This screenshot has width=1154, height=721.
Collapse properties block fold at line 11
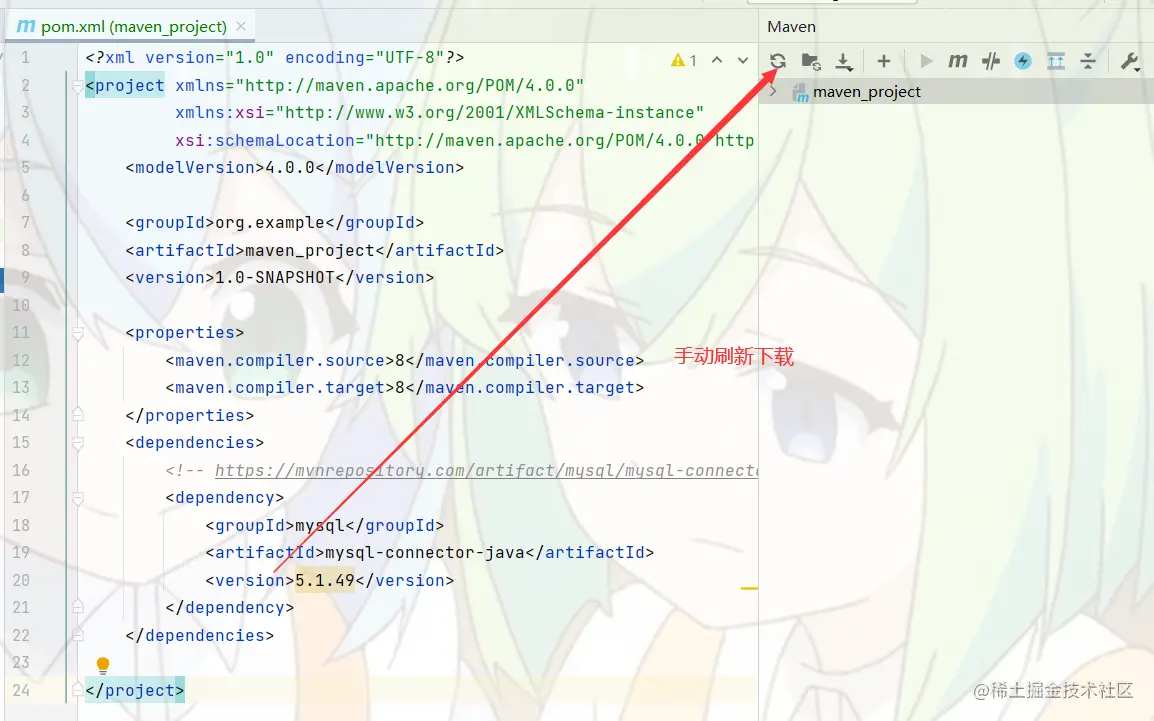[77, 333]
